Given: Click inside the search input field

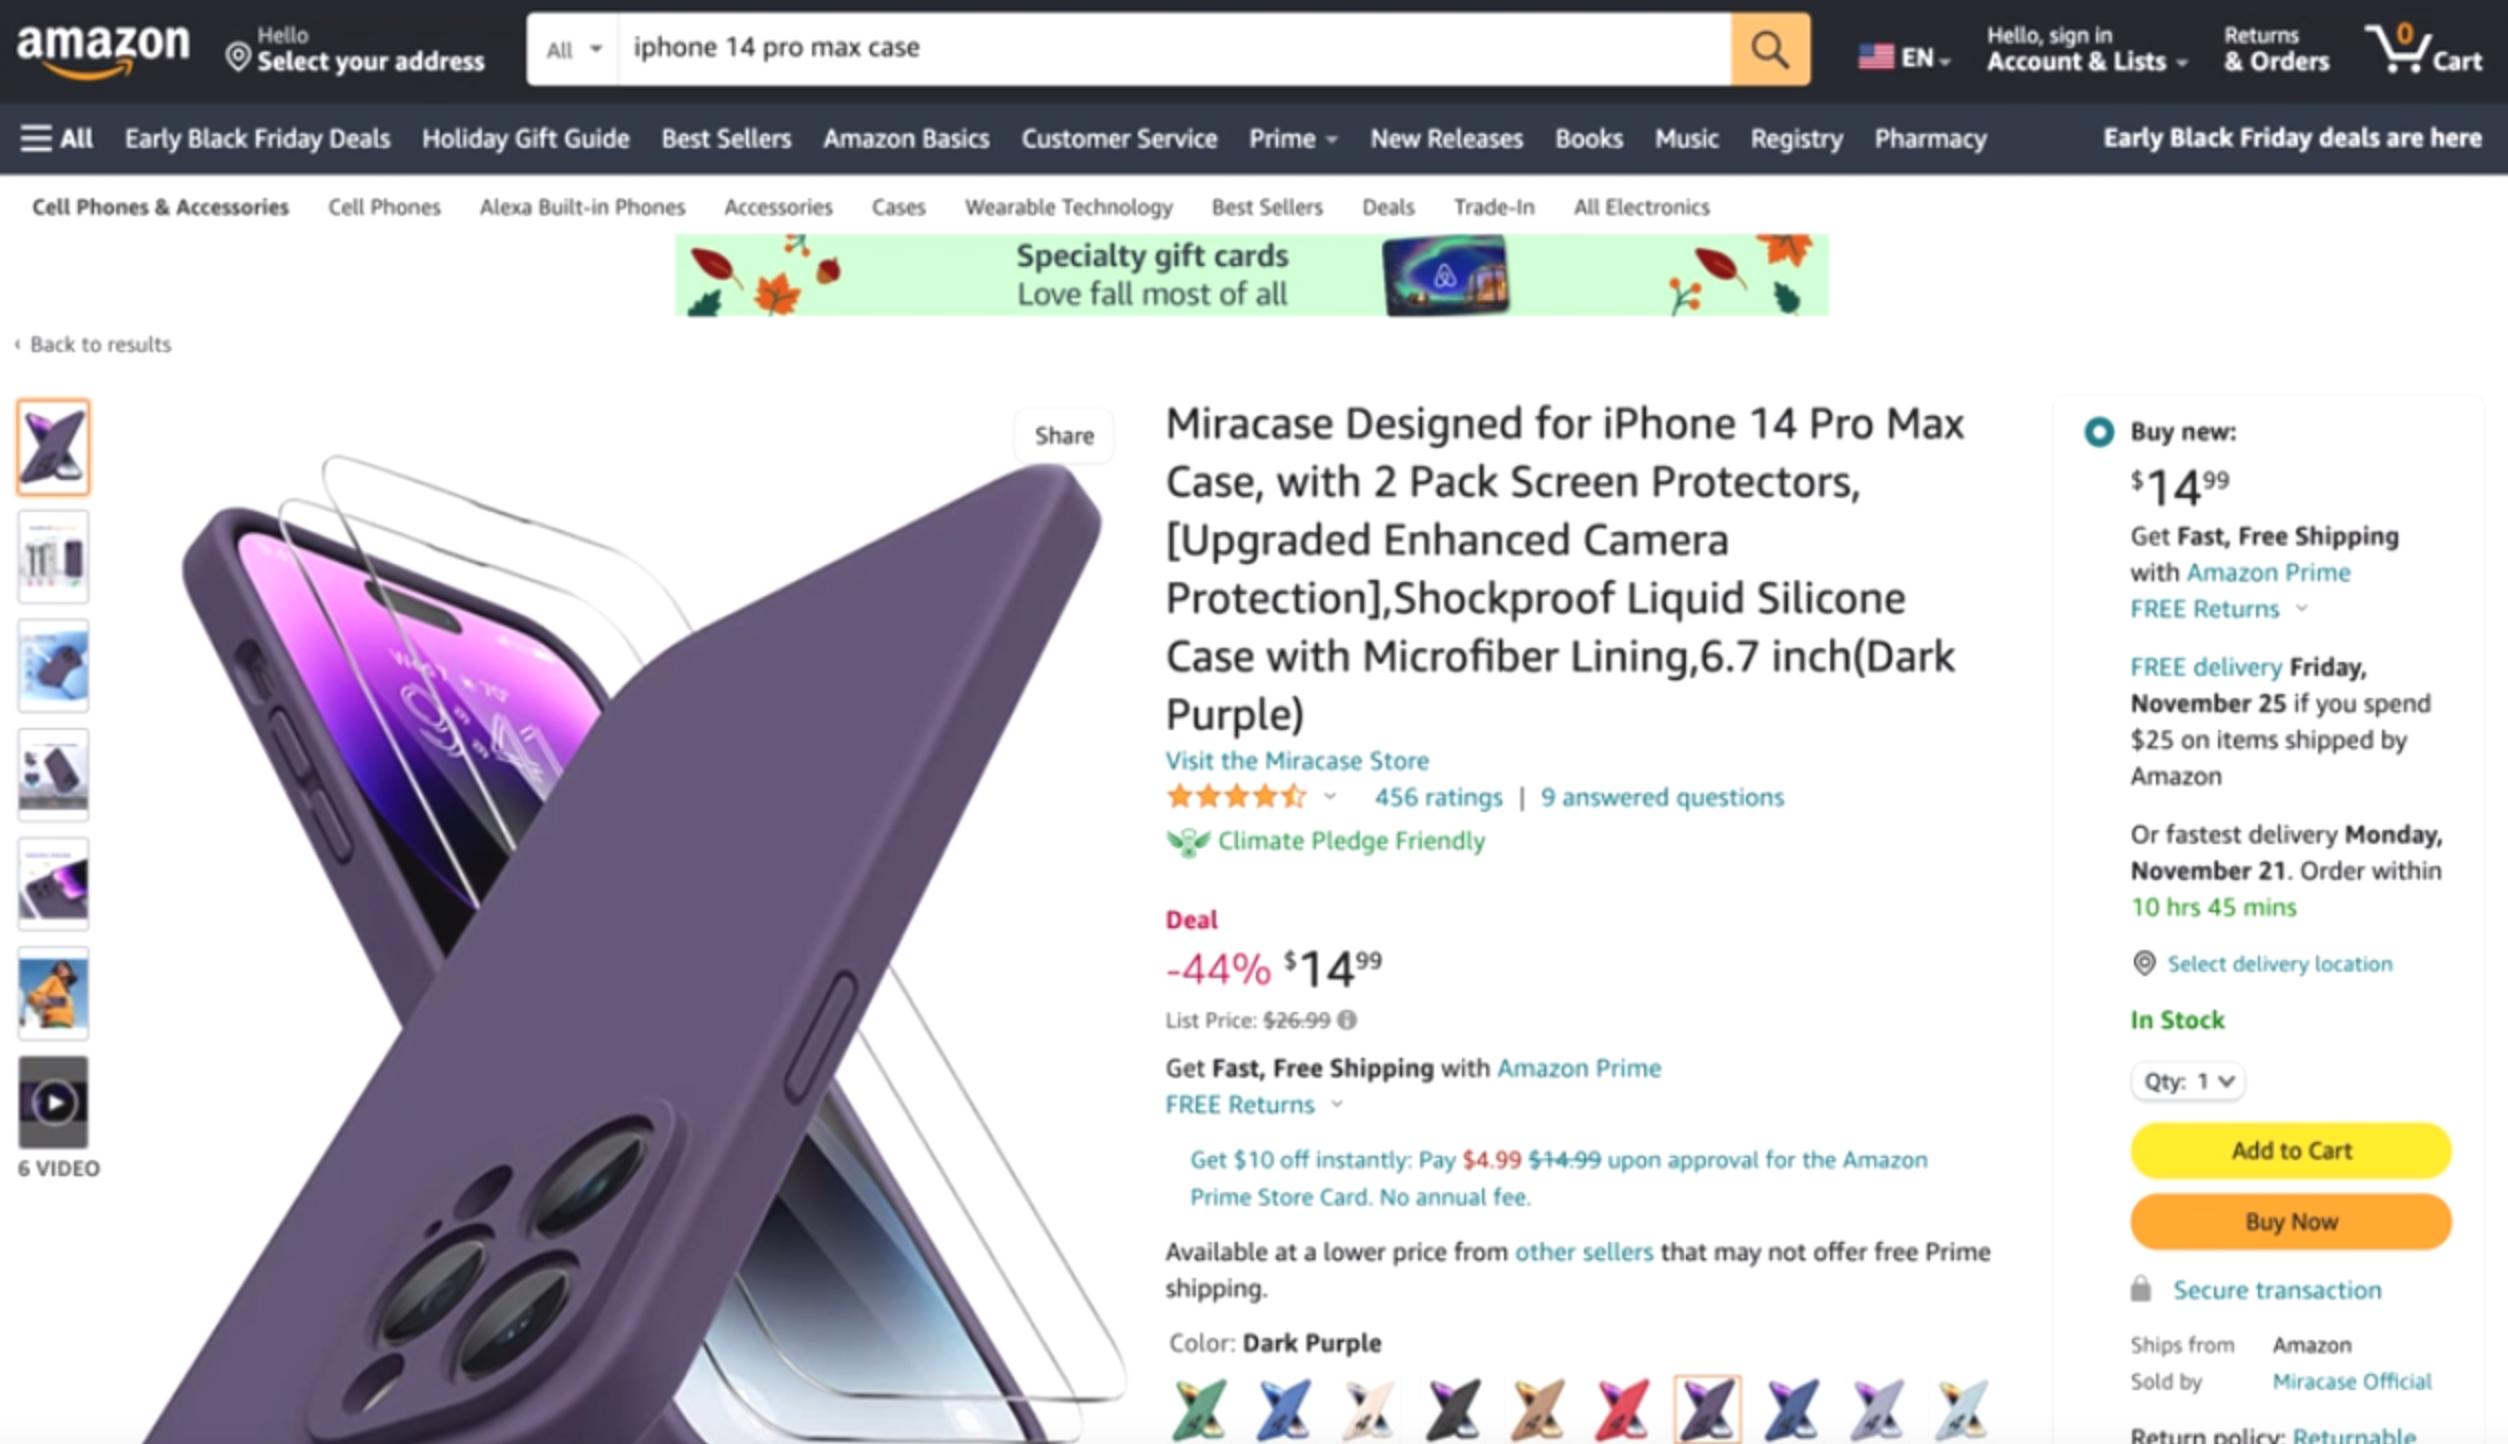Looking at the screenshot, I should [x=1175, y=49].
